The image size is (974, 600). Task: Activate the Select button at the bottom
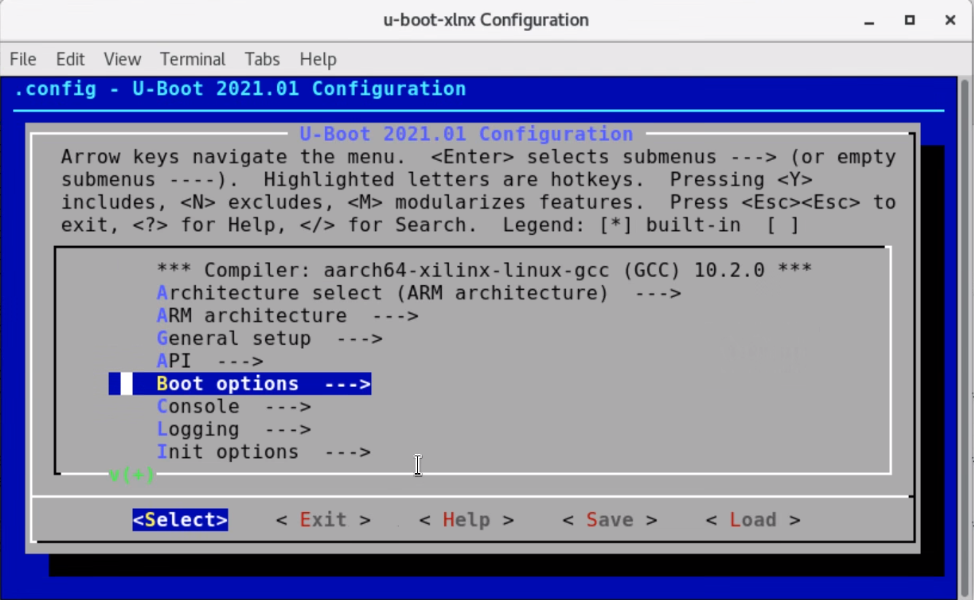(180, 519)
